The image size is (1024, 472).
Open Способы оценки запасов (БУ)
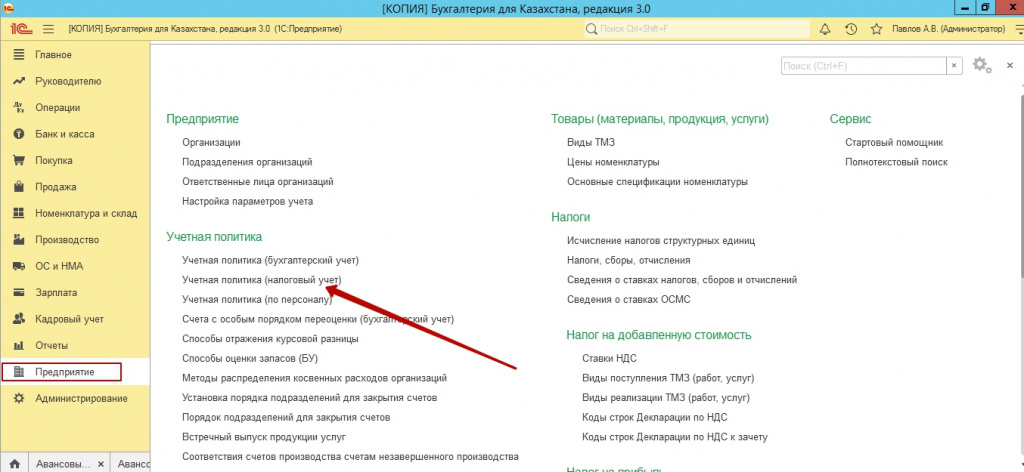point(250,358)
